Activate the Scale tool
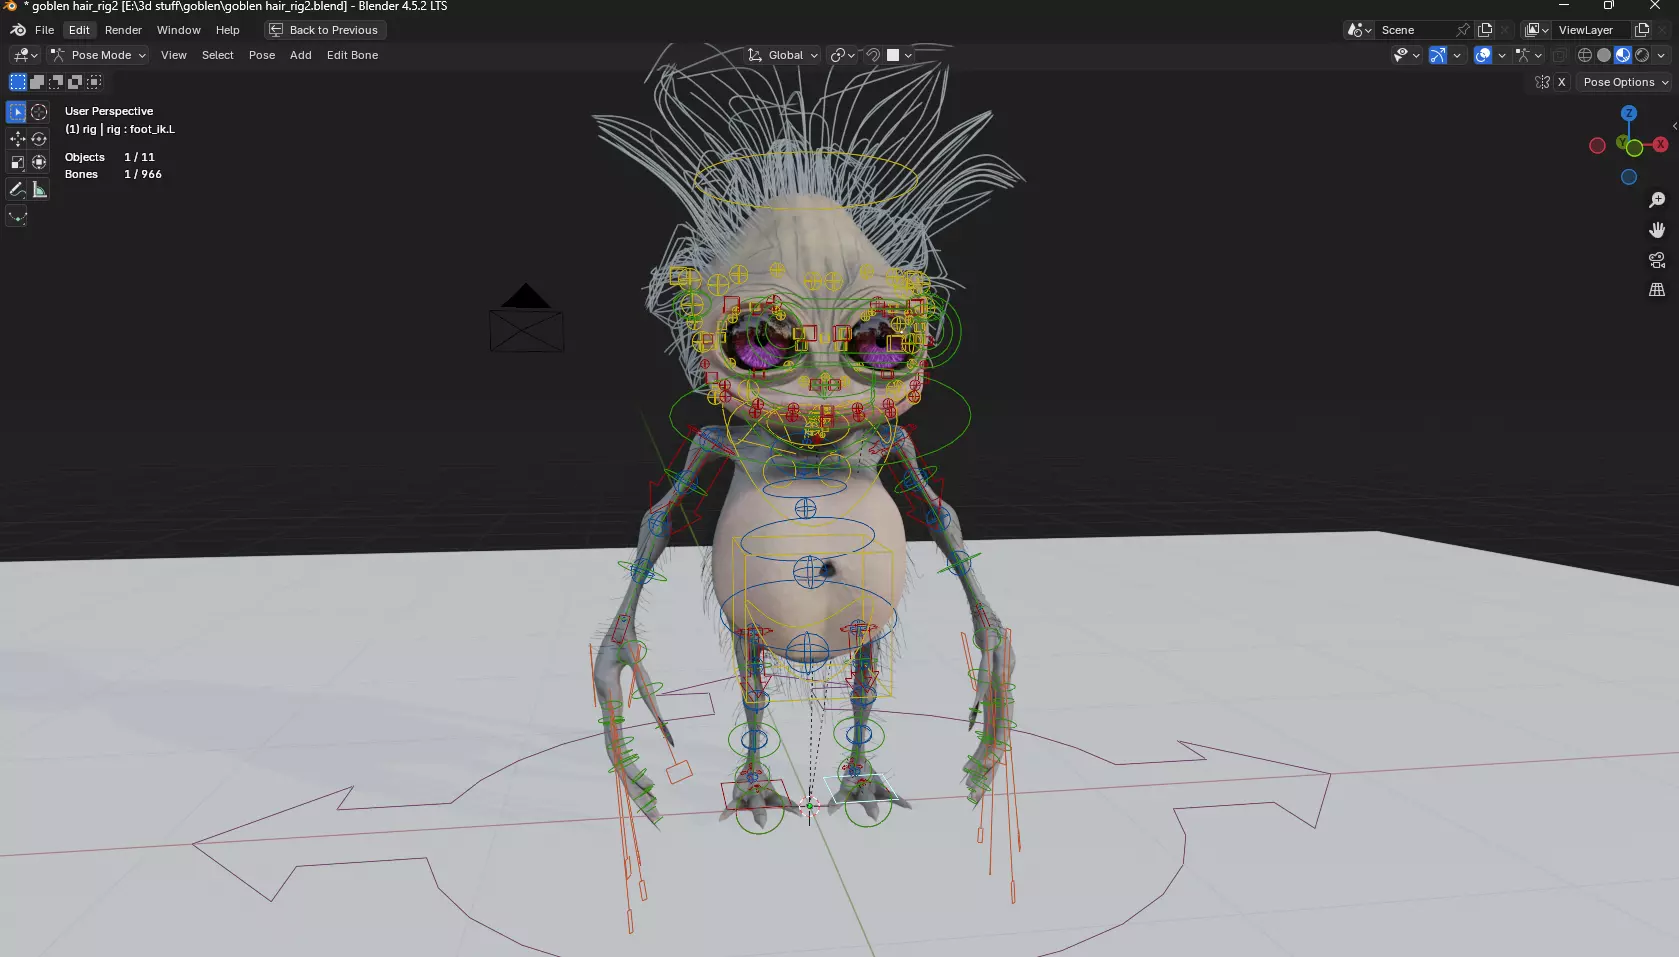The width and height of the screenshot is (1679, 957). click(17, 162)
